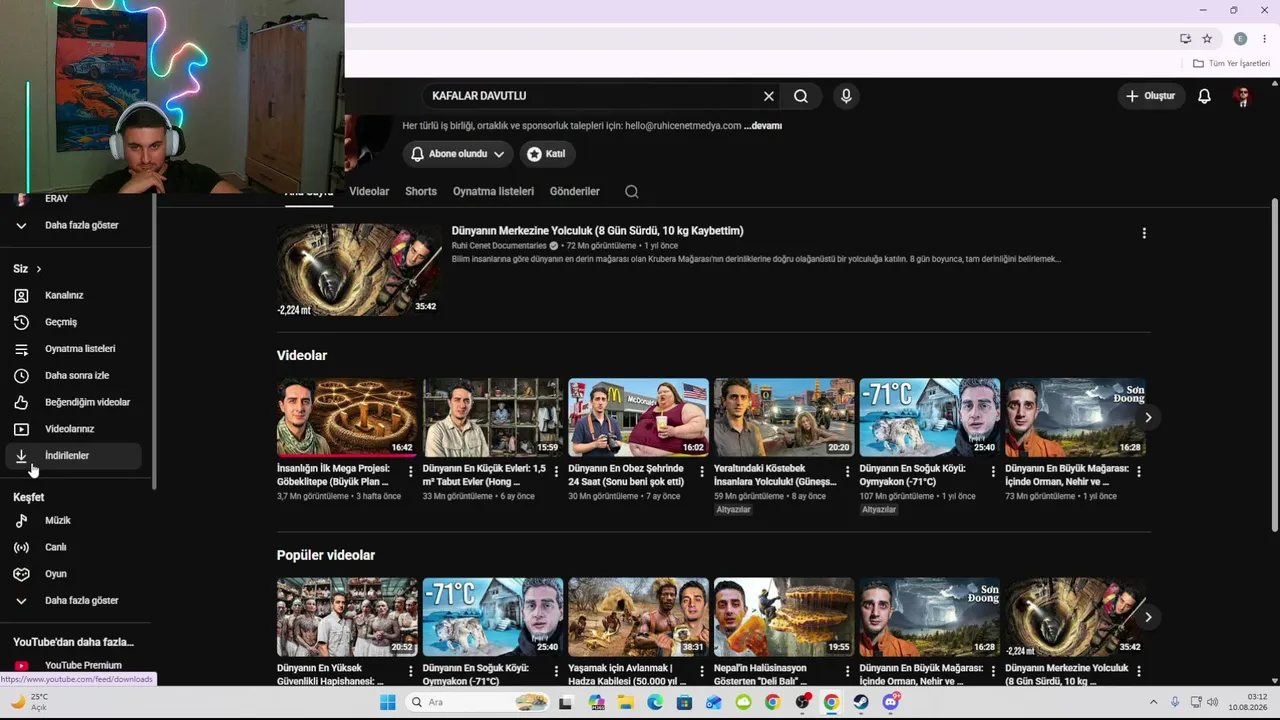Open the İndirilenler downloads page
1280x720 pixels.
[x=72, y=456]
